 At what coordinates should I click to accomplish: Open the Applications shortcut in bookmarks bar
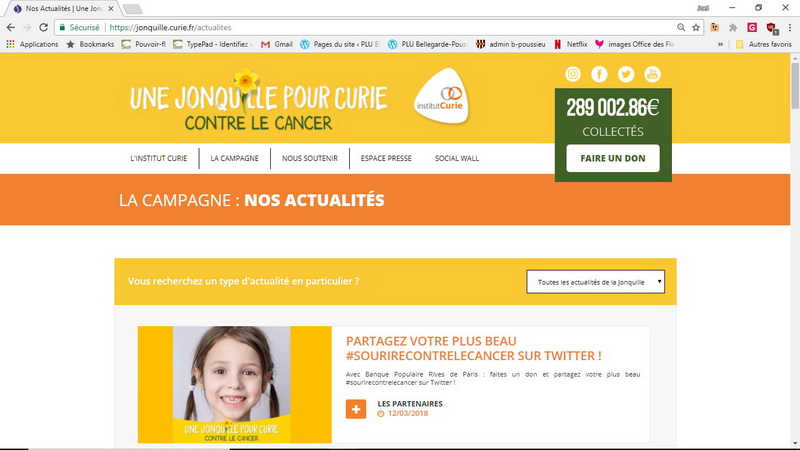coord(32,44)
